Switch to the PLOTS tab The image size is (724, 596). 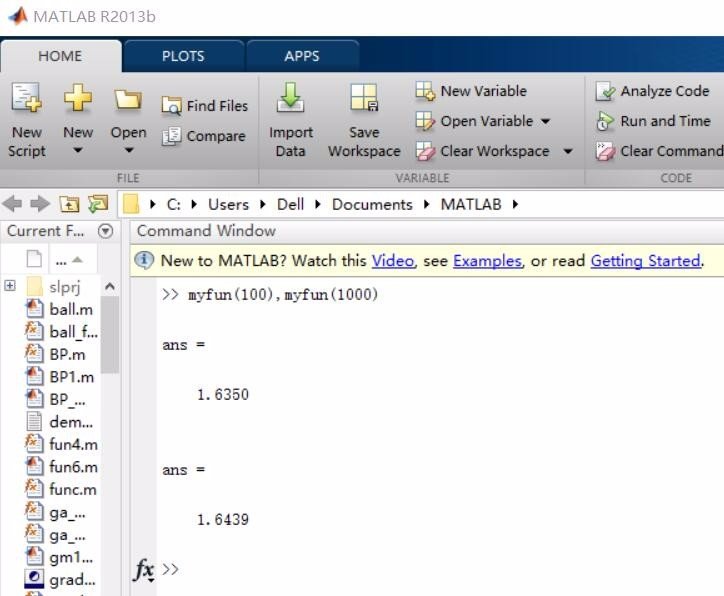pyautogui.click(x=183, y=56)
